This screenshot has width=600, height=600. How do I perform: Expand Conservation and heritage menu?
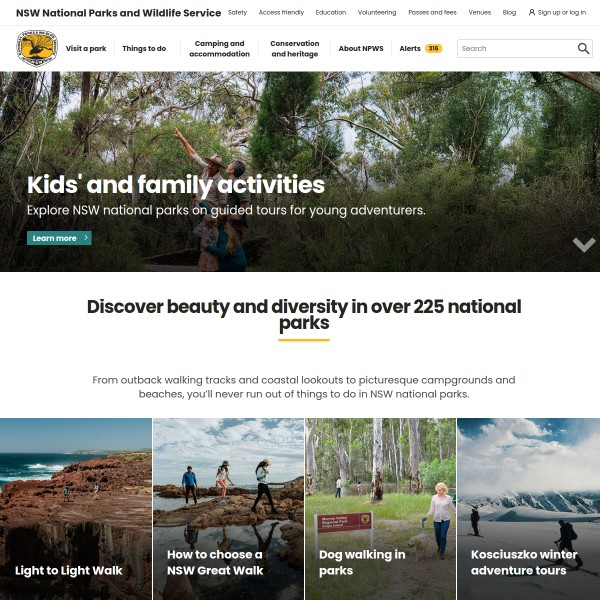[295, 49]
